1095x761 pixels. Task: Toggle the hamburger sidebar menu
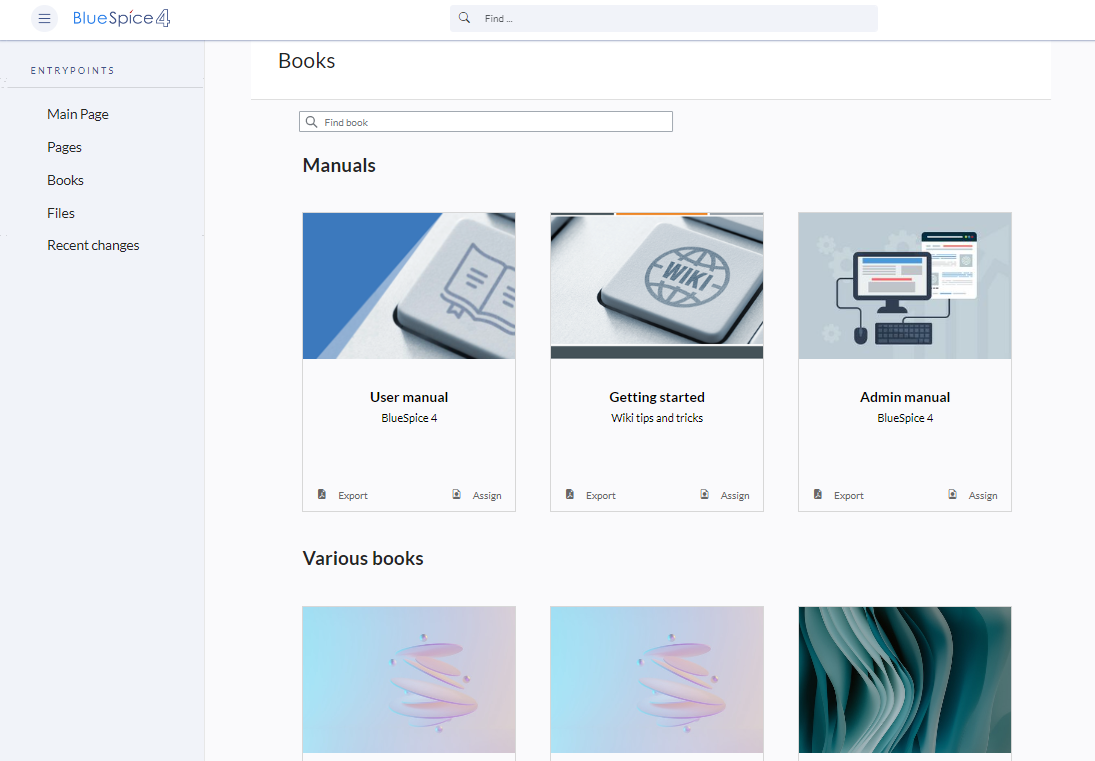pyautogui.click(x=44, y=19)
